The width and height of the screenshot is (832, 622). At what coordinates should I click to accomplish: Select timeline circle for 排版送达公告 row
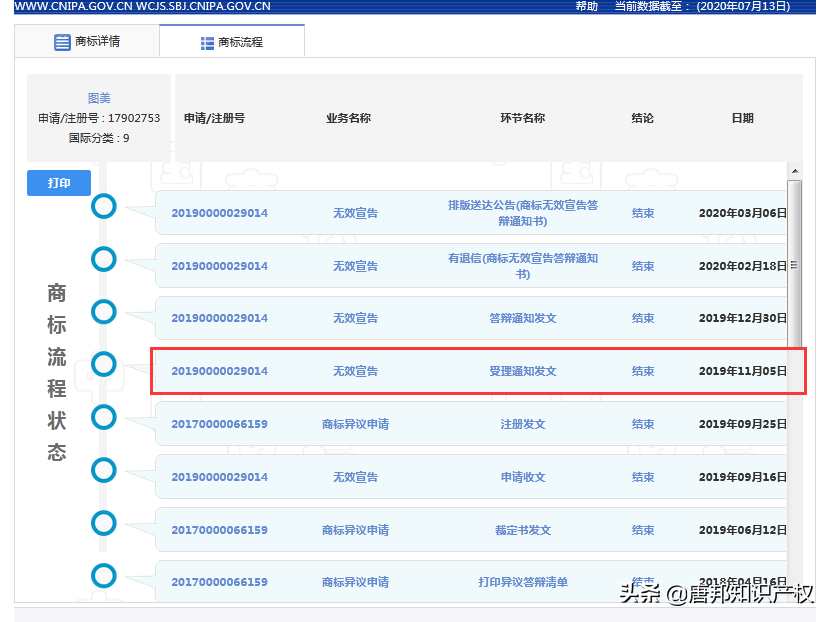coord(104,207)
